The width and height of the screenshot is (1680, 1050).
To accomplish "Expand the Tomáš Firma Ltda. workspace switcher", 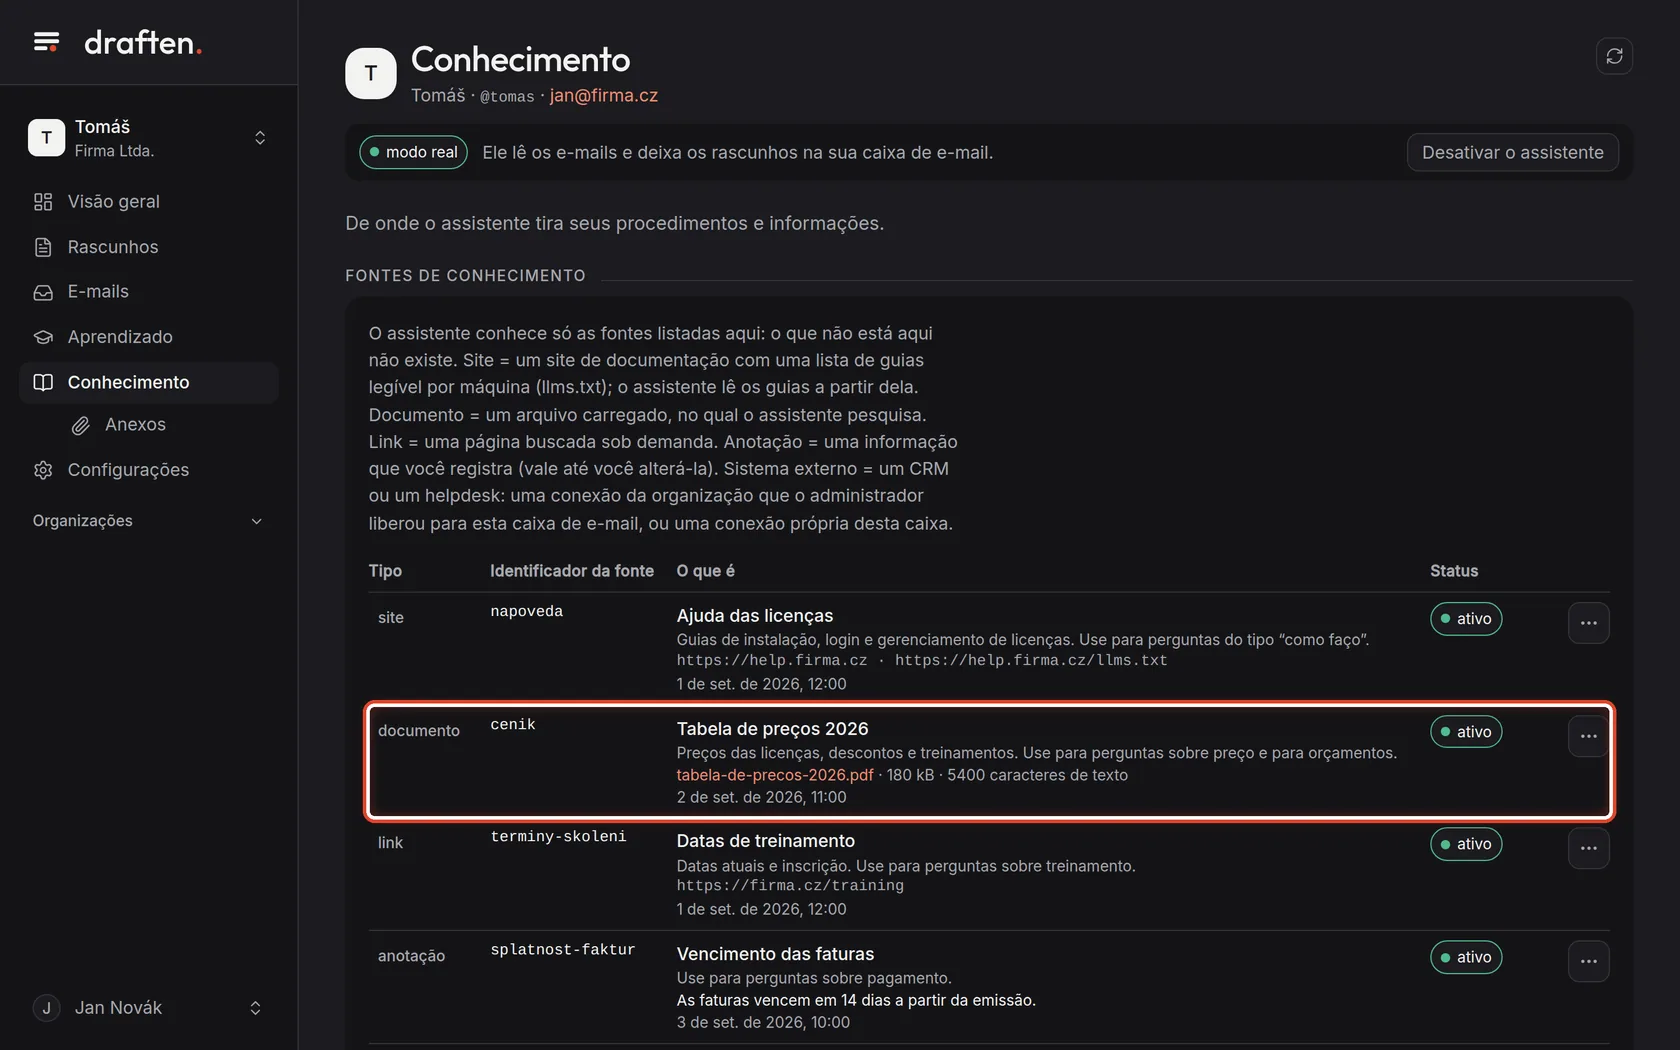I will (148, 138).
